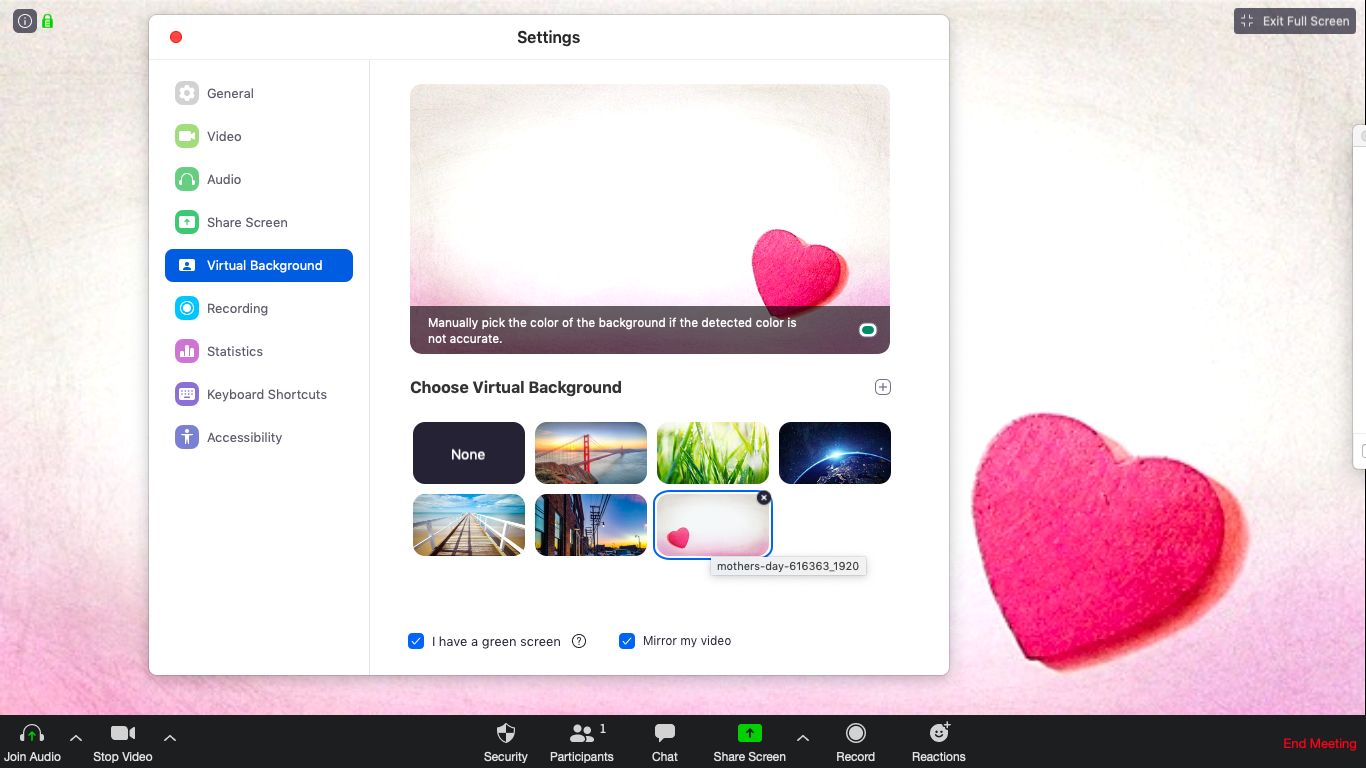
Task: Open the Participants panel
Action: click(x=582, y=743)
